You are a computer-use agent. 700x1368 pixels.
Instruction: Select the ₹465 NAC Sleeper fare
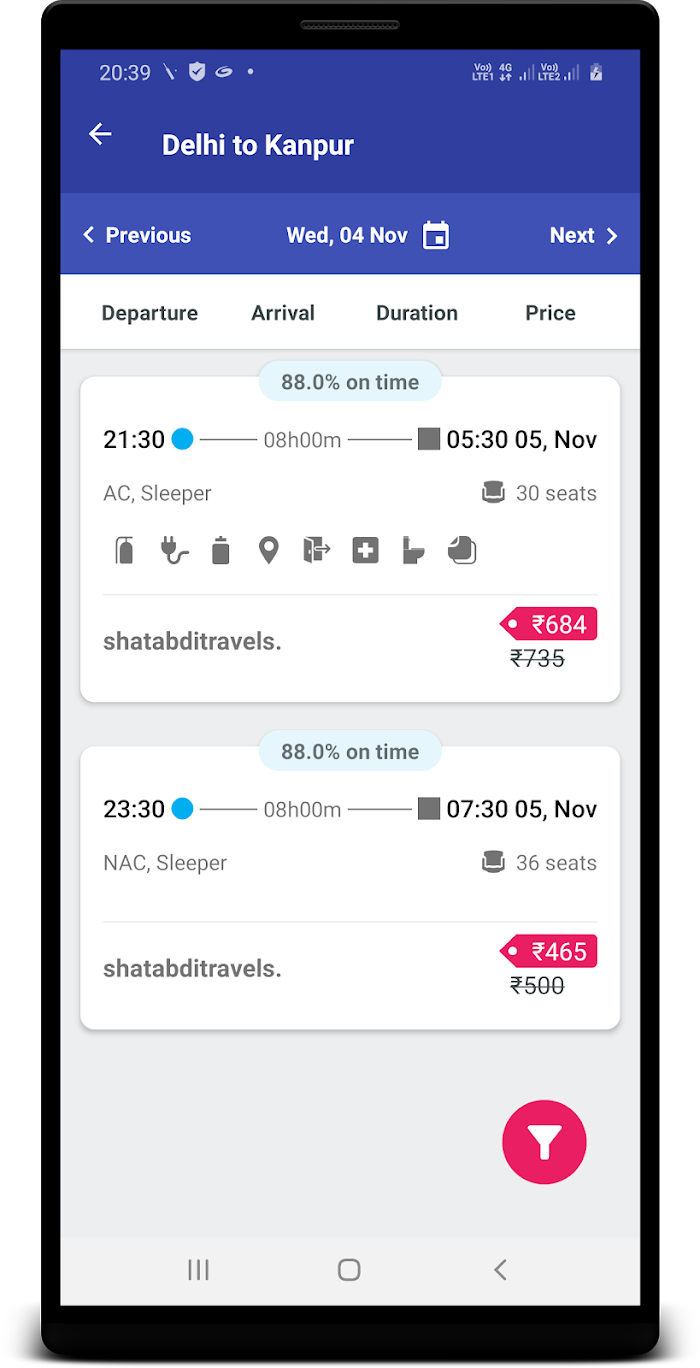[x=549, y=951]
